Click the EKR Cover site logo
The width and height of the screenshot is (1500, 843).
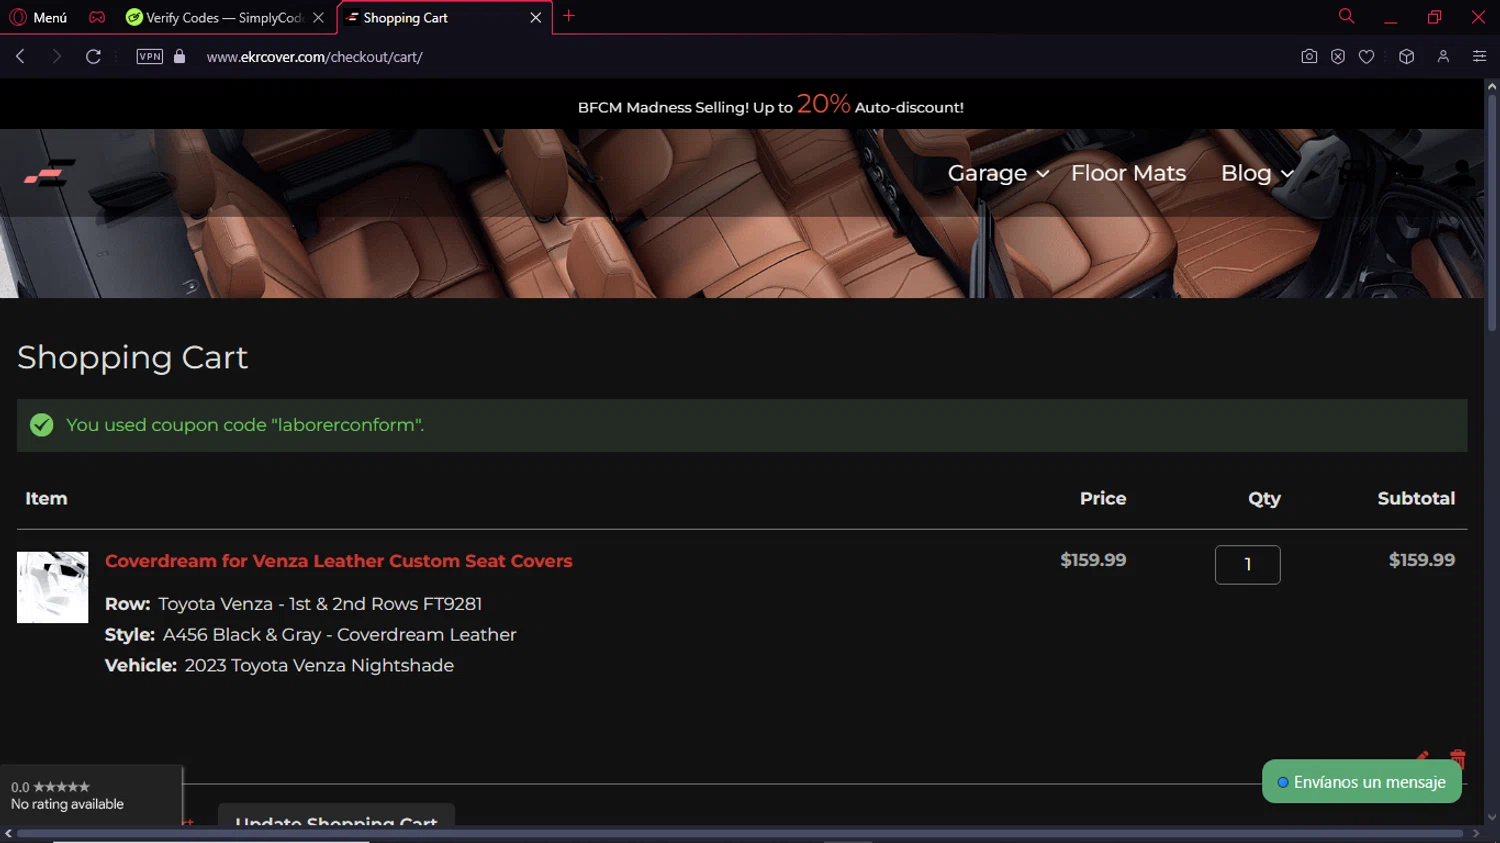point(49,173)
